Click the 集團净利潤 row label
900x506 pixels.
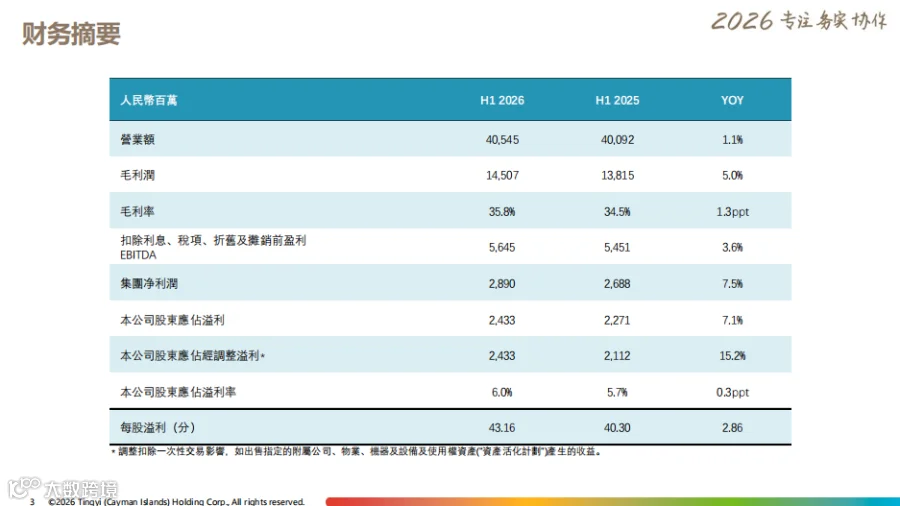coord(149,283)
